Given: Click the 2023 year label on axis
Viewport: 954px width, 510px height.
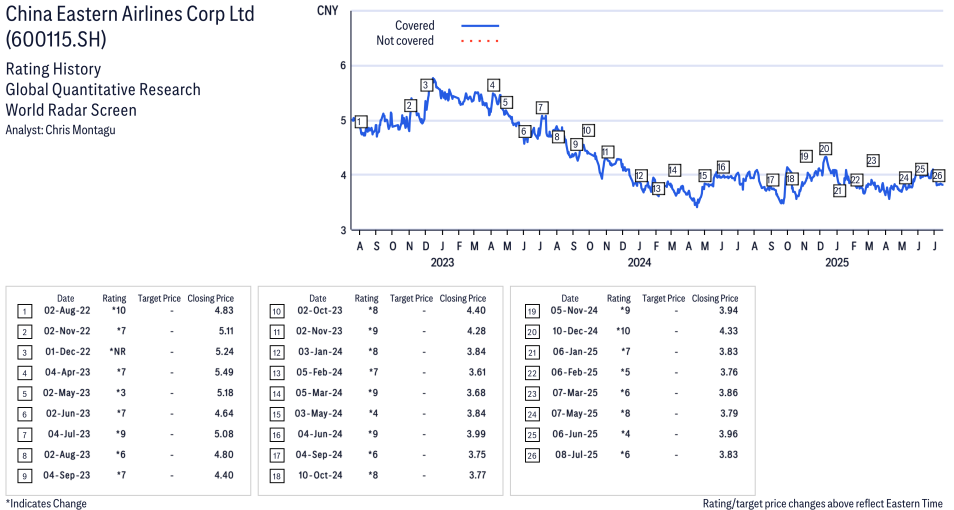Looking at the screenshot, I should point(442,263).
